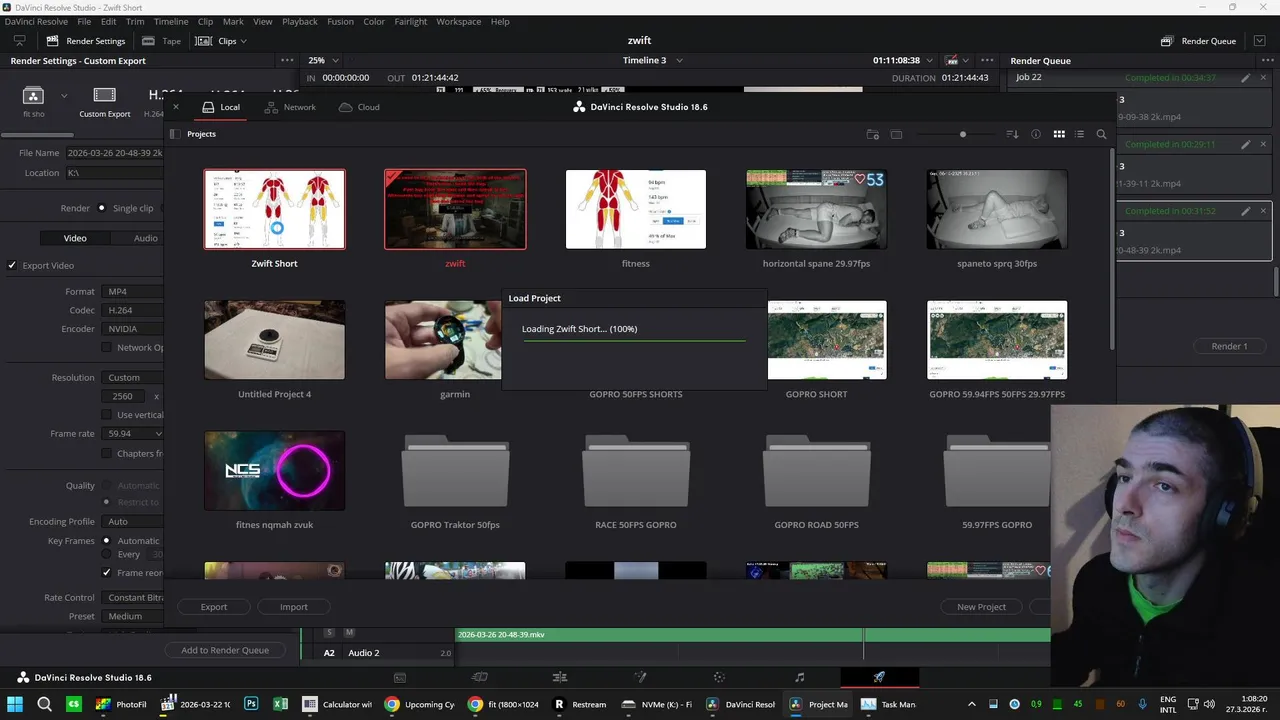Enable the Chapters from markers checkbox
This screenshot has width=1280, height=720.
pyautogui.click(x=107, y=453)
